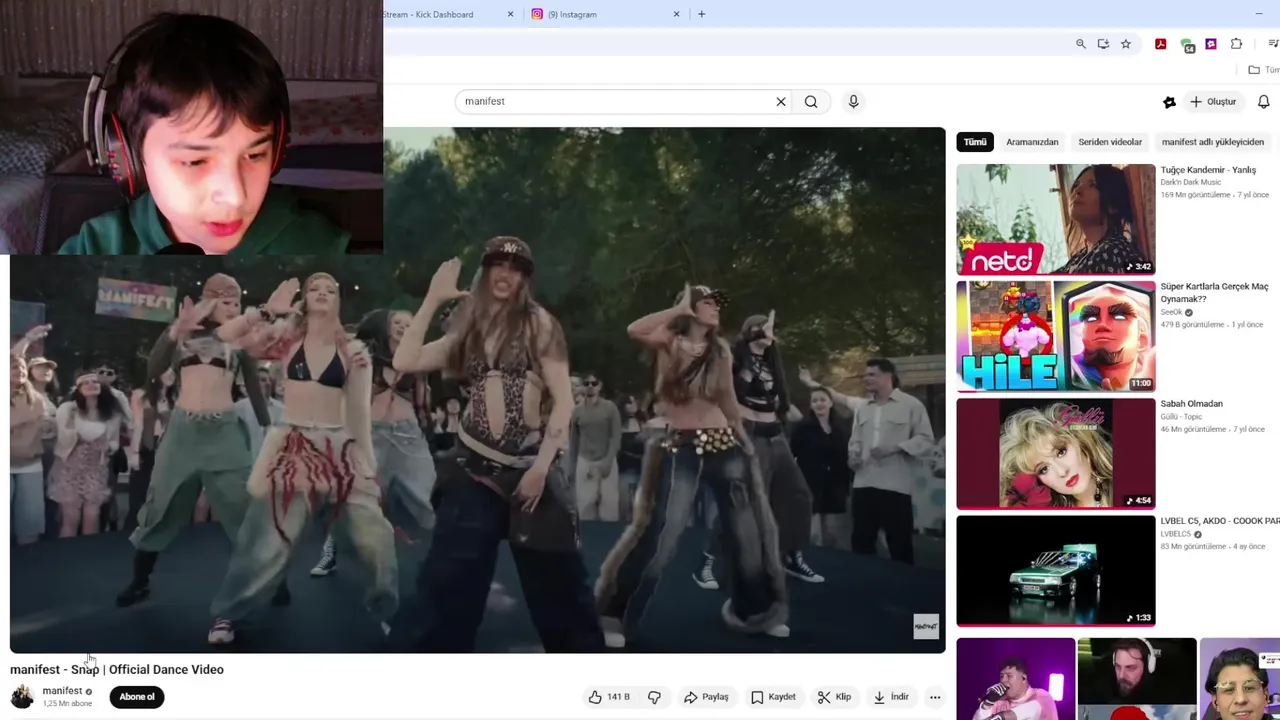This screenshot has height=720, width=1280.
Task: Open the Sabah Olmadan thumbnail
Action: point(1056,453)
